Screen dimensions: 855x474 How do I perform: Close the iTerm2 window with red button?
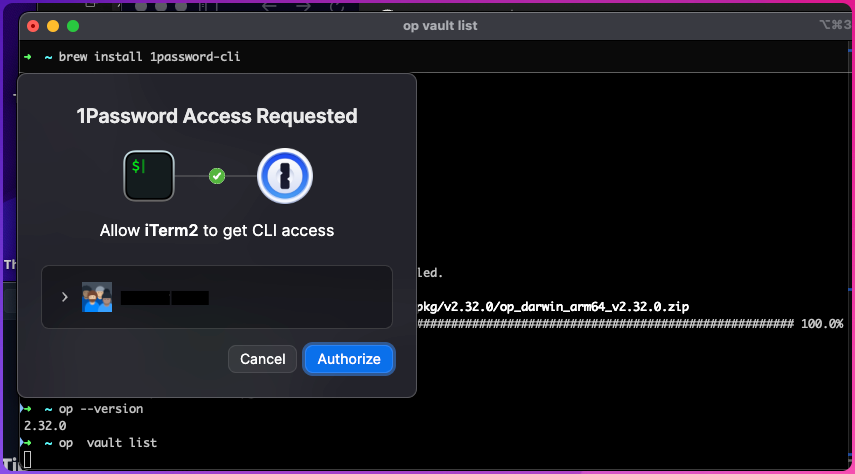click(33, 26)
